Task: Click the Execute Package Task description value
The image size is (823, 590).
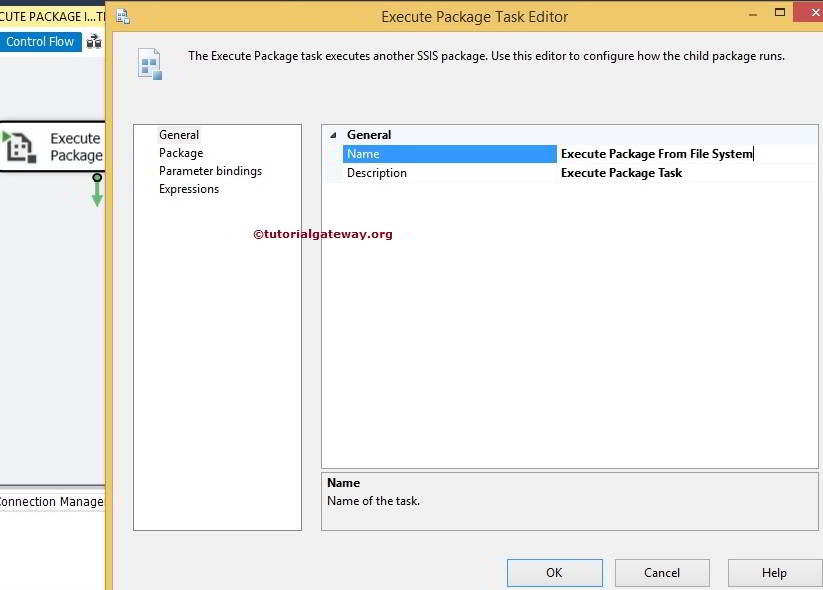Action: [621, 173]
